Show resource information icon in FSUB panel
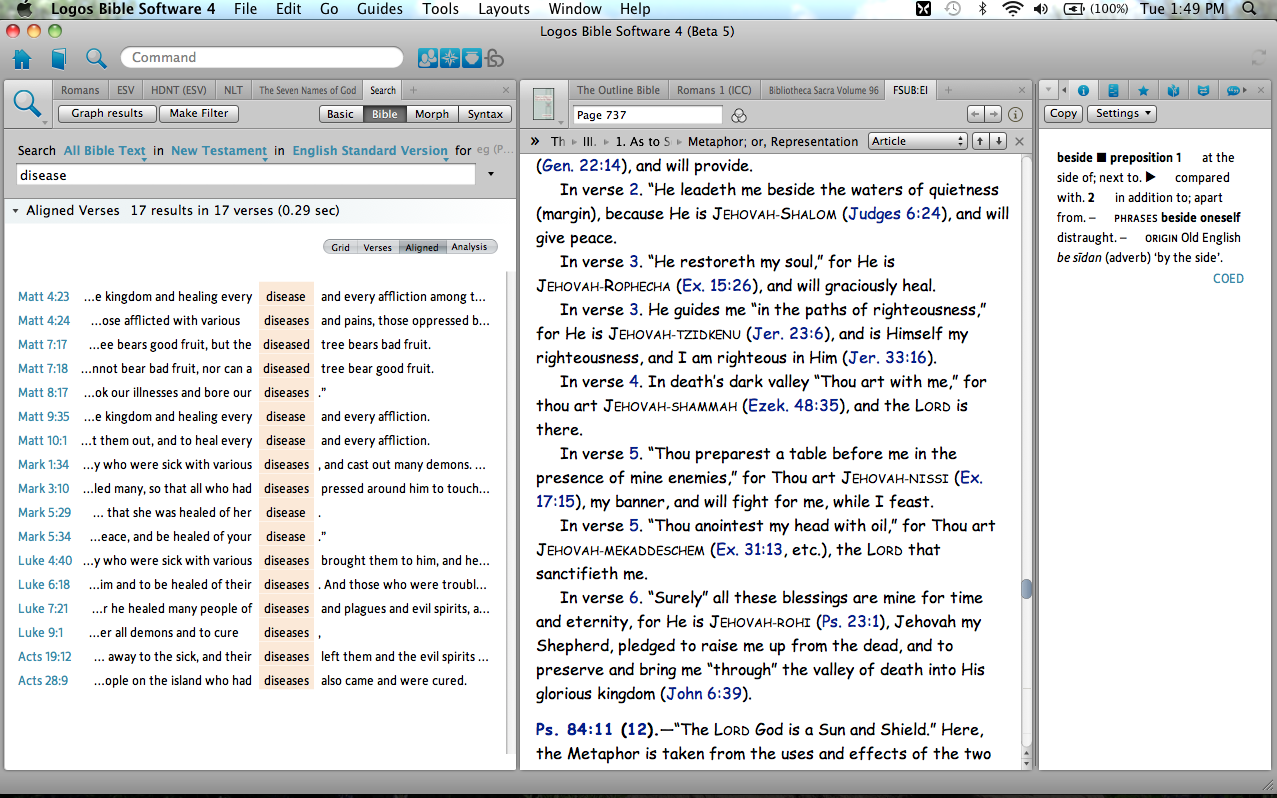1277x798 pixels. click(1016, 115)
